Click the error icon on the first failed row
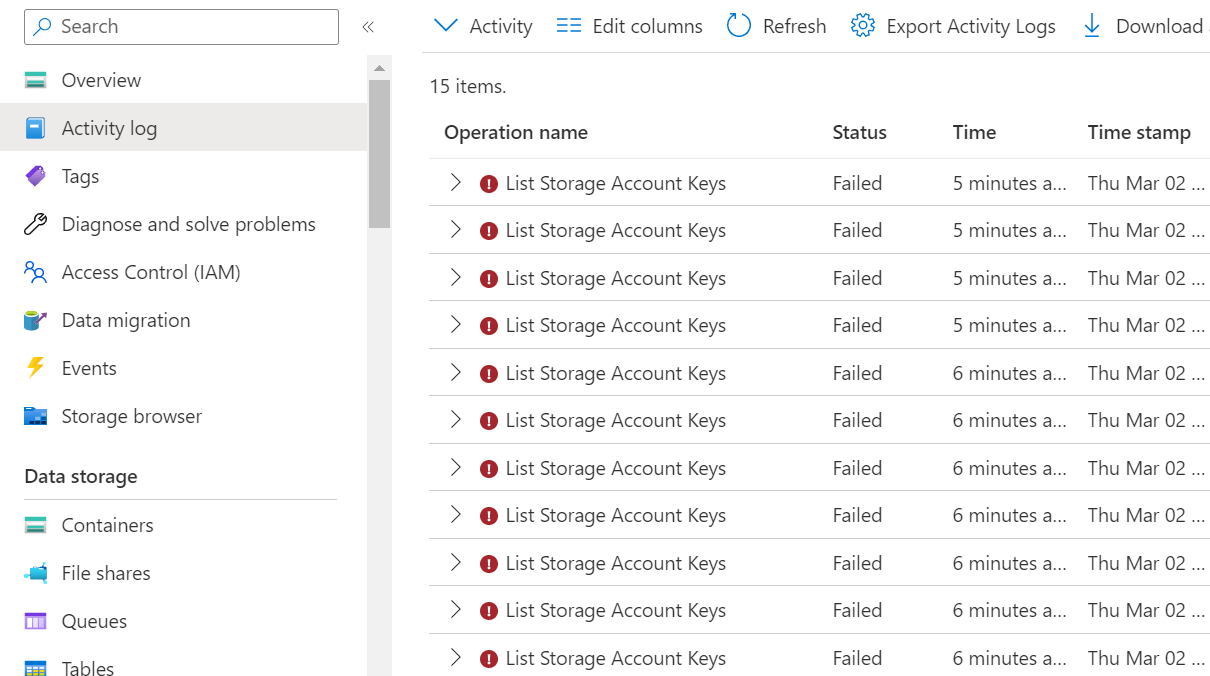This screenshot has width=1210, height=676. [x=489, y=183]
